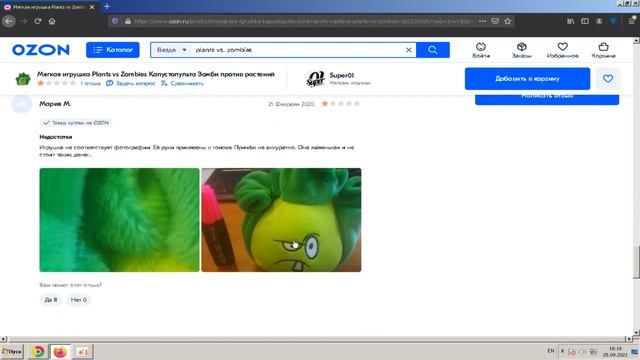Click the browser forward arrow
Viewport: 640px width, 360px height.
24,21
